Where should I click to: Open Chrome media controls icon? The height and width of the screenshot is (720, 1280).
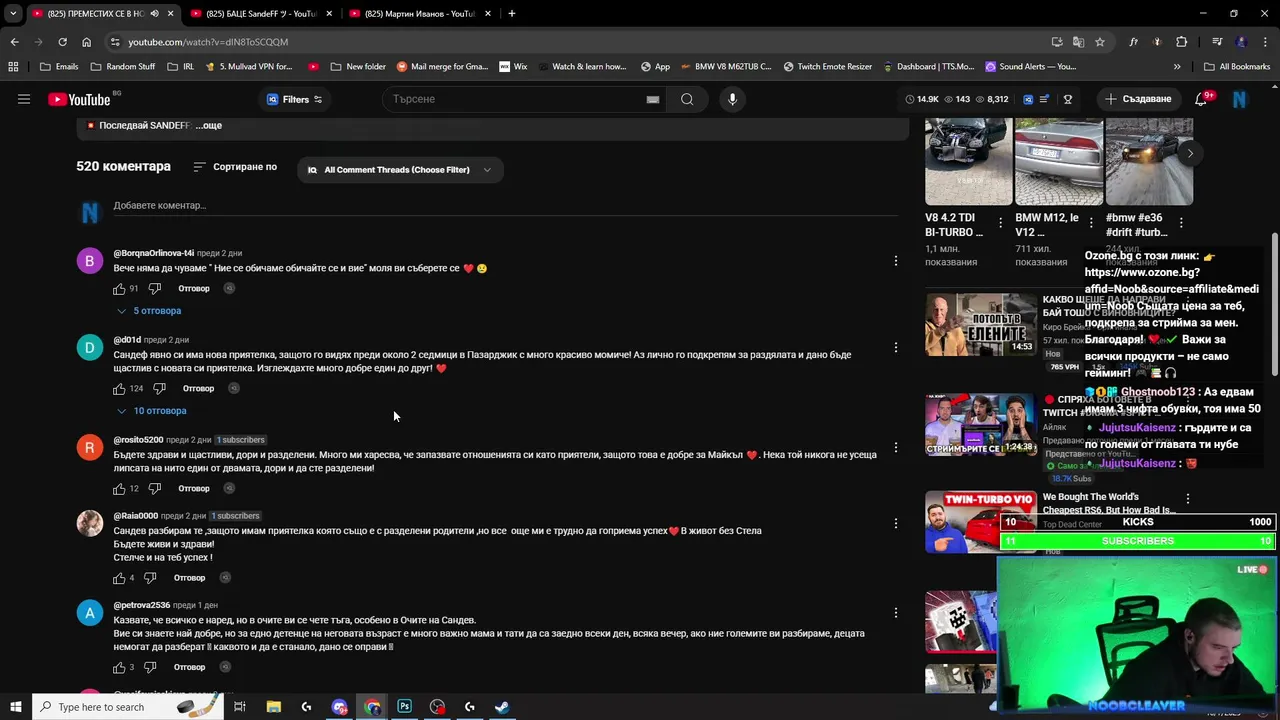(x=1217, y=42)
